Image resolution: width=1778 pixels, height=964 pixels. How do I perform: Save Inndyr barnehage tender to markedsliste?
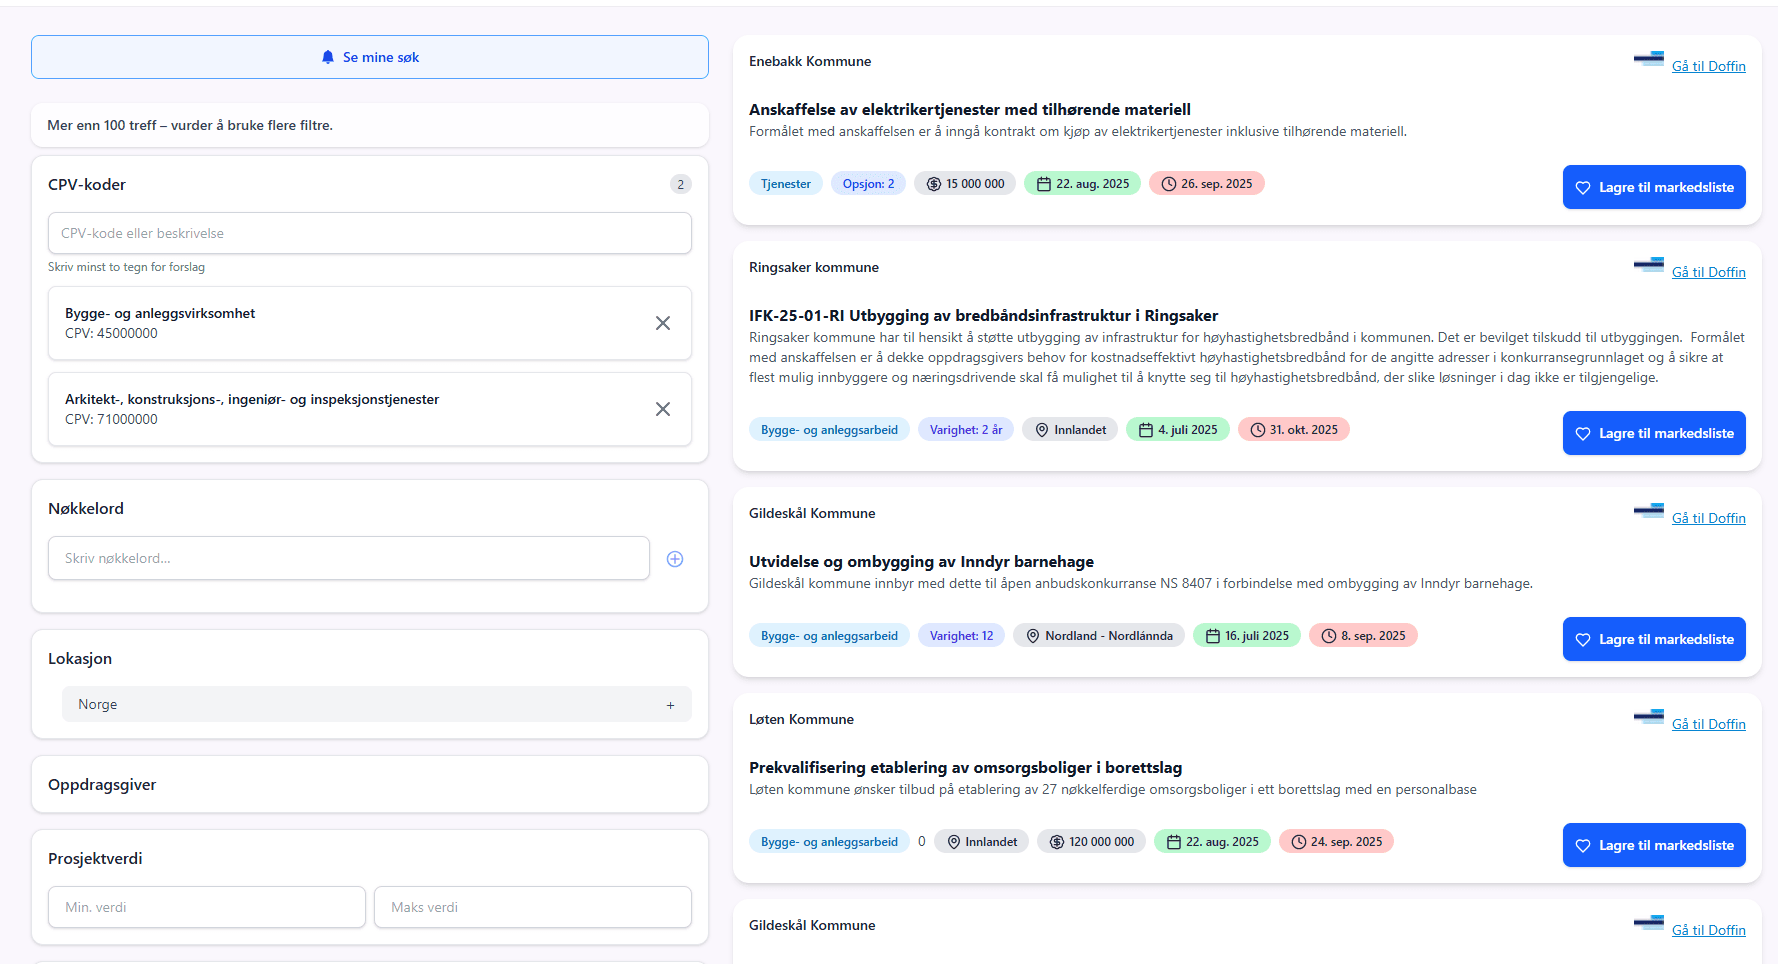tap(1654, 639)
